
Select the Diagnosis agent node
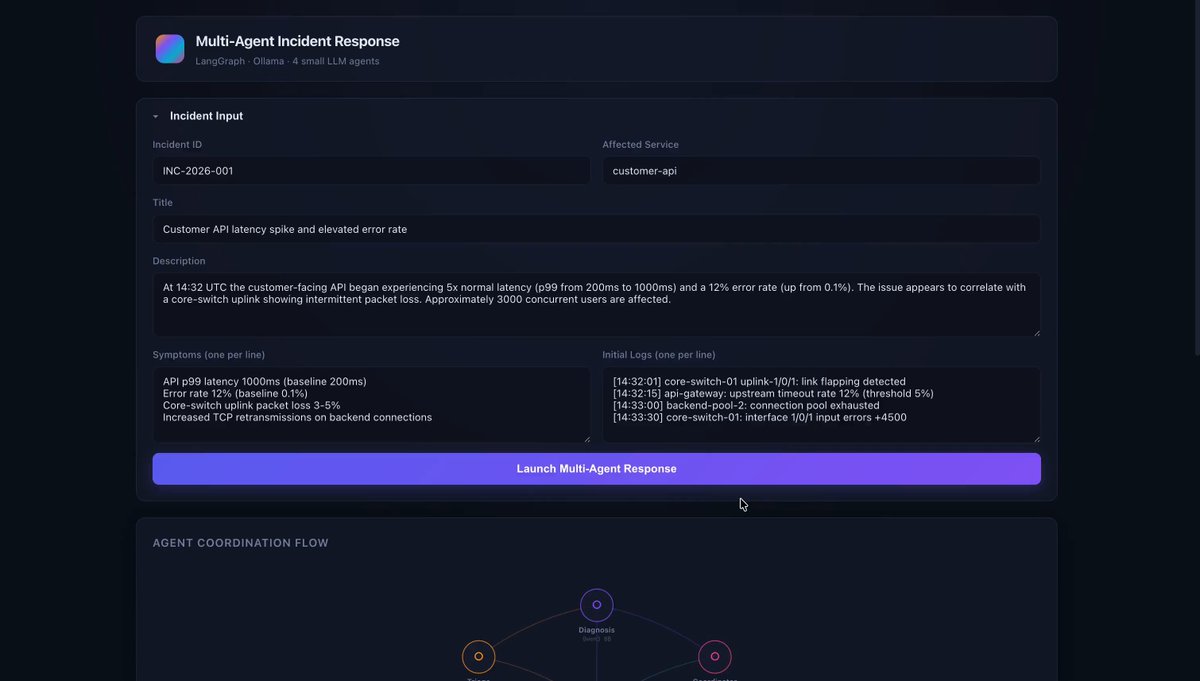pos(597,605)
